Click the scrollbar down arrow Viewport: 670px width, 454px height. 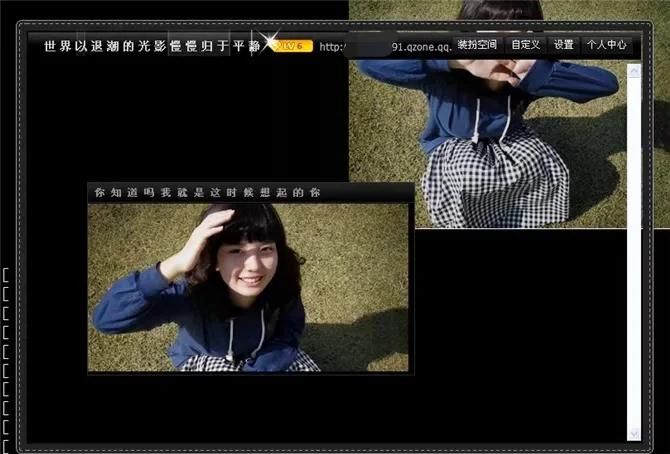pos(634,433)
